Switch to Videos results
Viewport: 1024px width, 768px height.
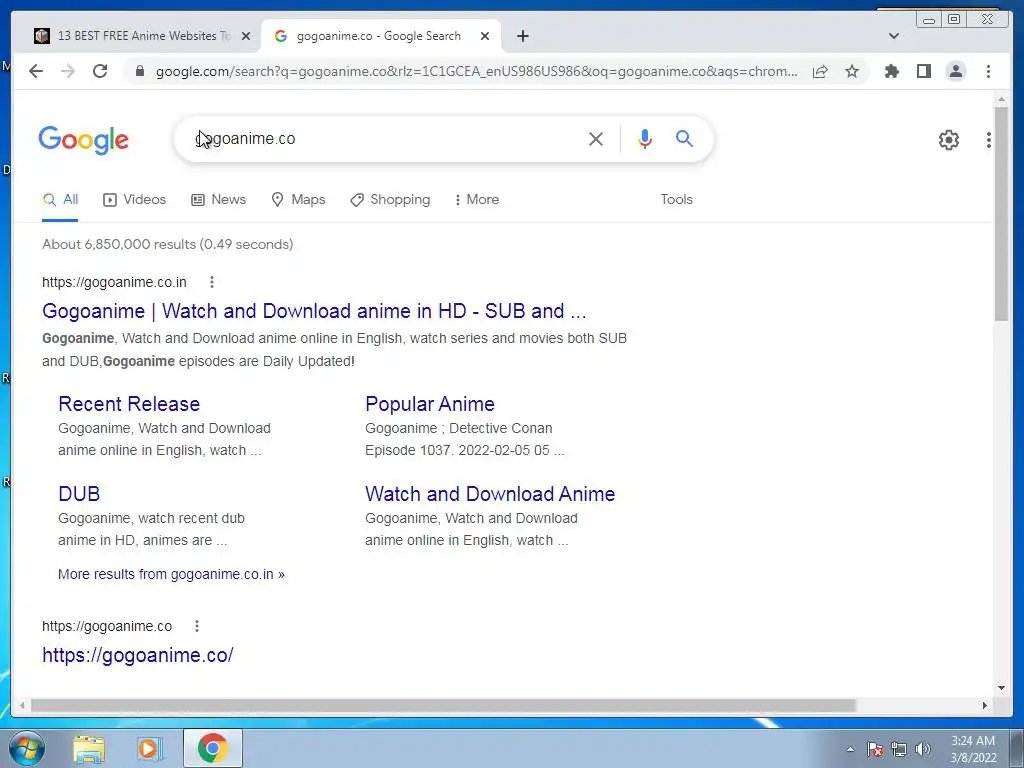pyautogui.click(x=135, y=200)
